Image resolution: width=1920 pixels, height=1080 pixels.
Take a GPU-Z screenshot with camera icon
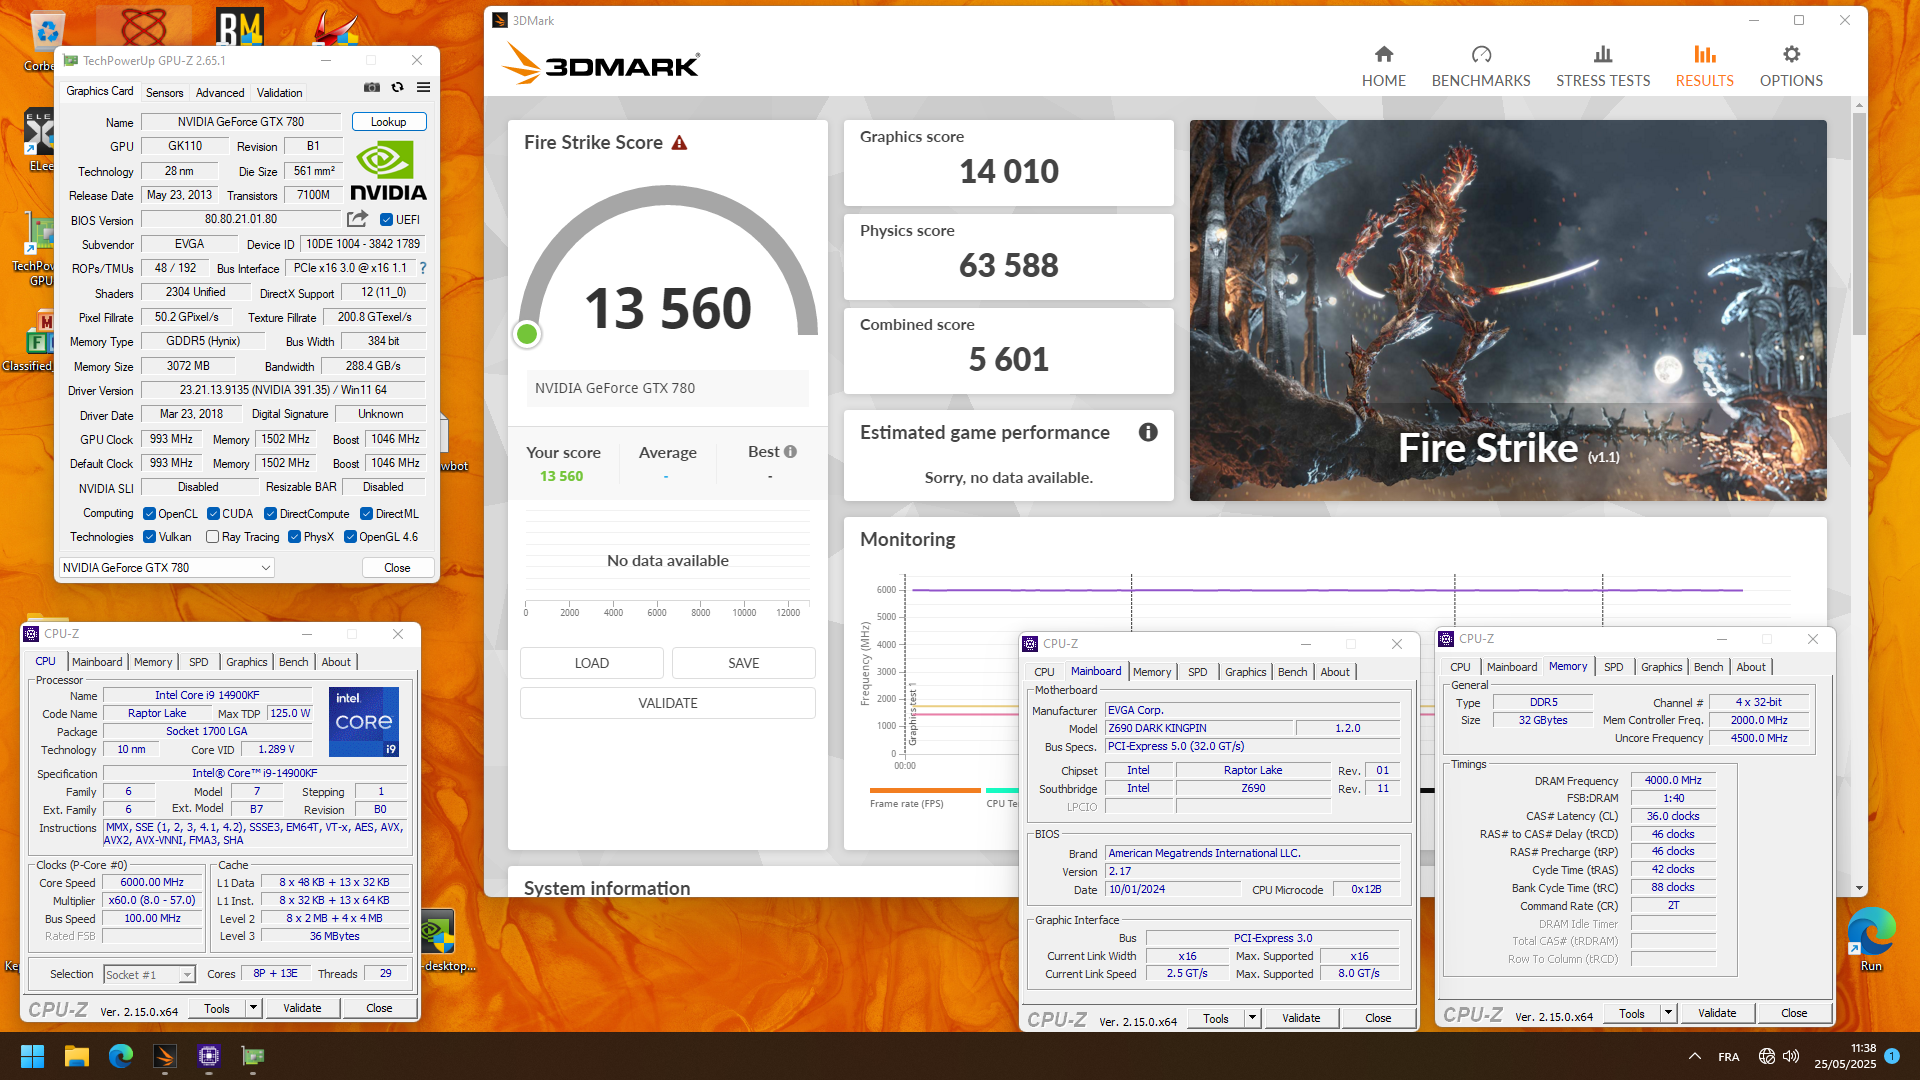click(x=372, y=88)
